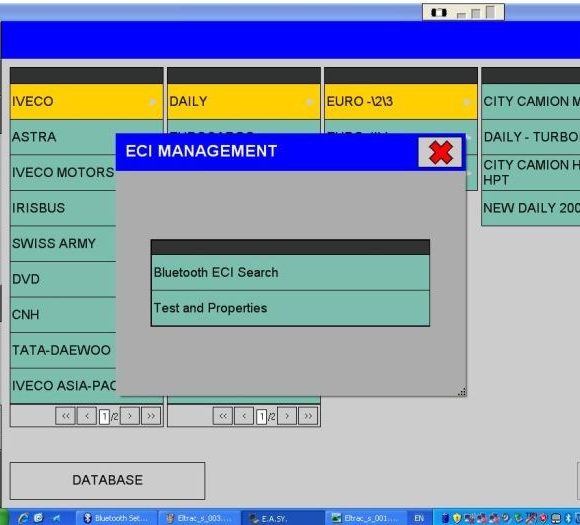Choose TATA-DAEWOO in the brand list
Viewport: 580px width, 525px height.
[63, 350]
